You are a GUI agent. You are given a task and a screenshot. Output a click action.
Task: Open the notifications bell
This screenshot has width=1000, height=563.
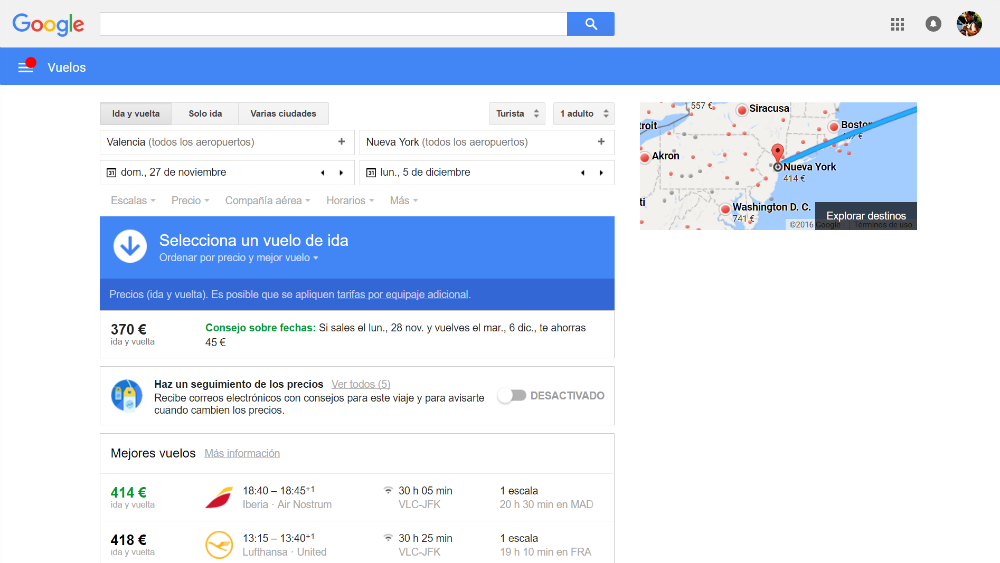[933, 24]
